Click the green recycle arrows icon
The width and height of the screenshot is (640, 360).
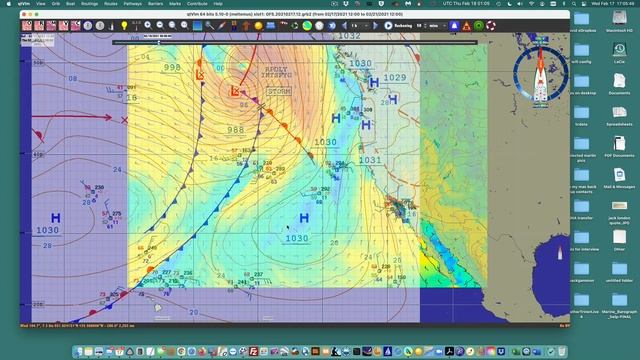pos(295,26)
